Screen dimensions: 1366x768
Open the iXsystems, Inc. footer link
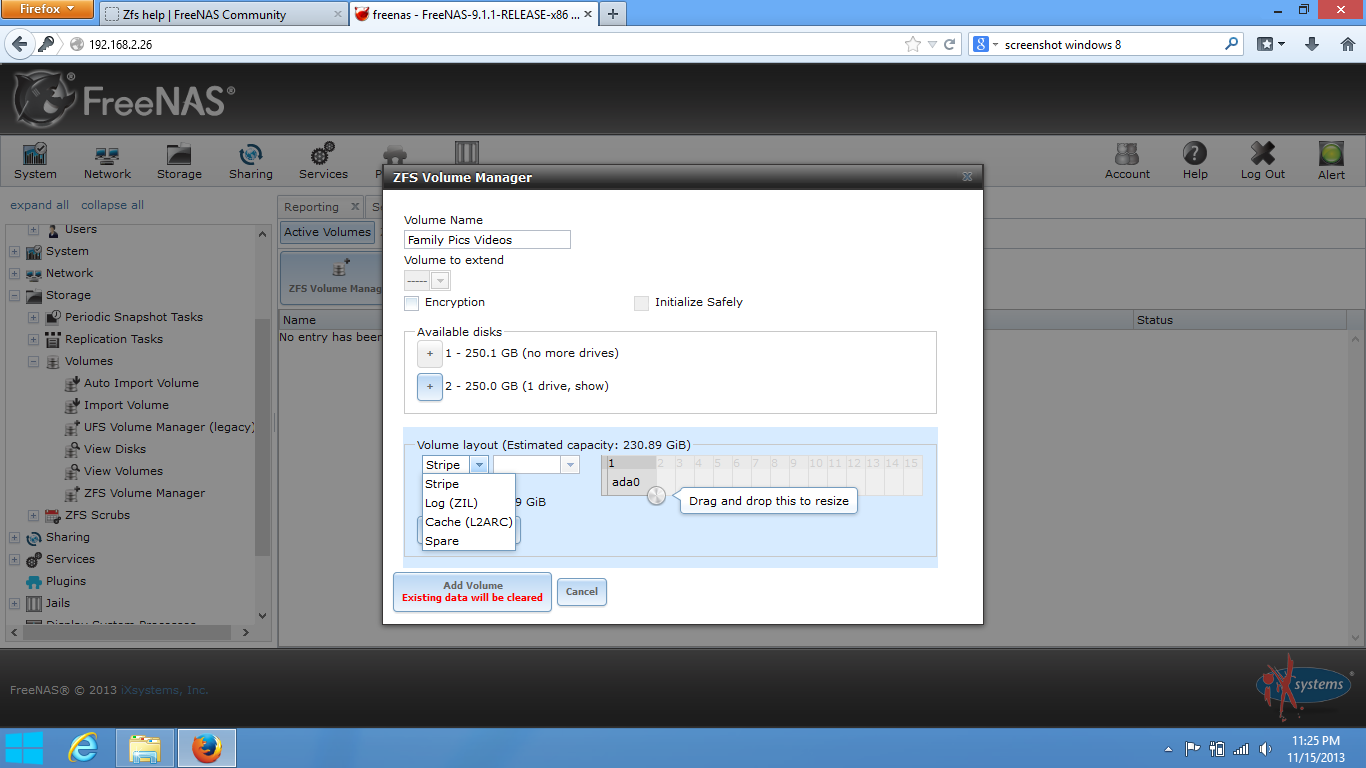point(164,690)
